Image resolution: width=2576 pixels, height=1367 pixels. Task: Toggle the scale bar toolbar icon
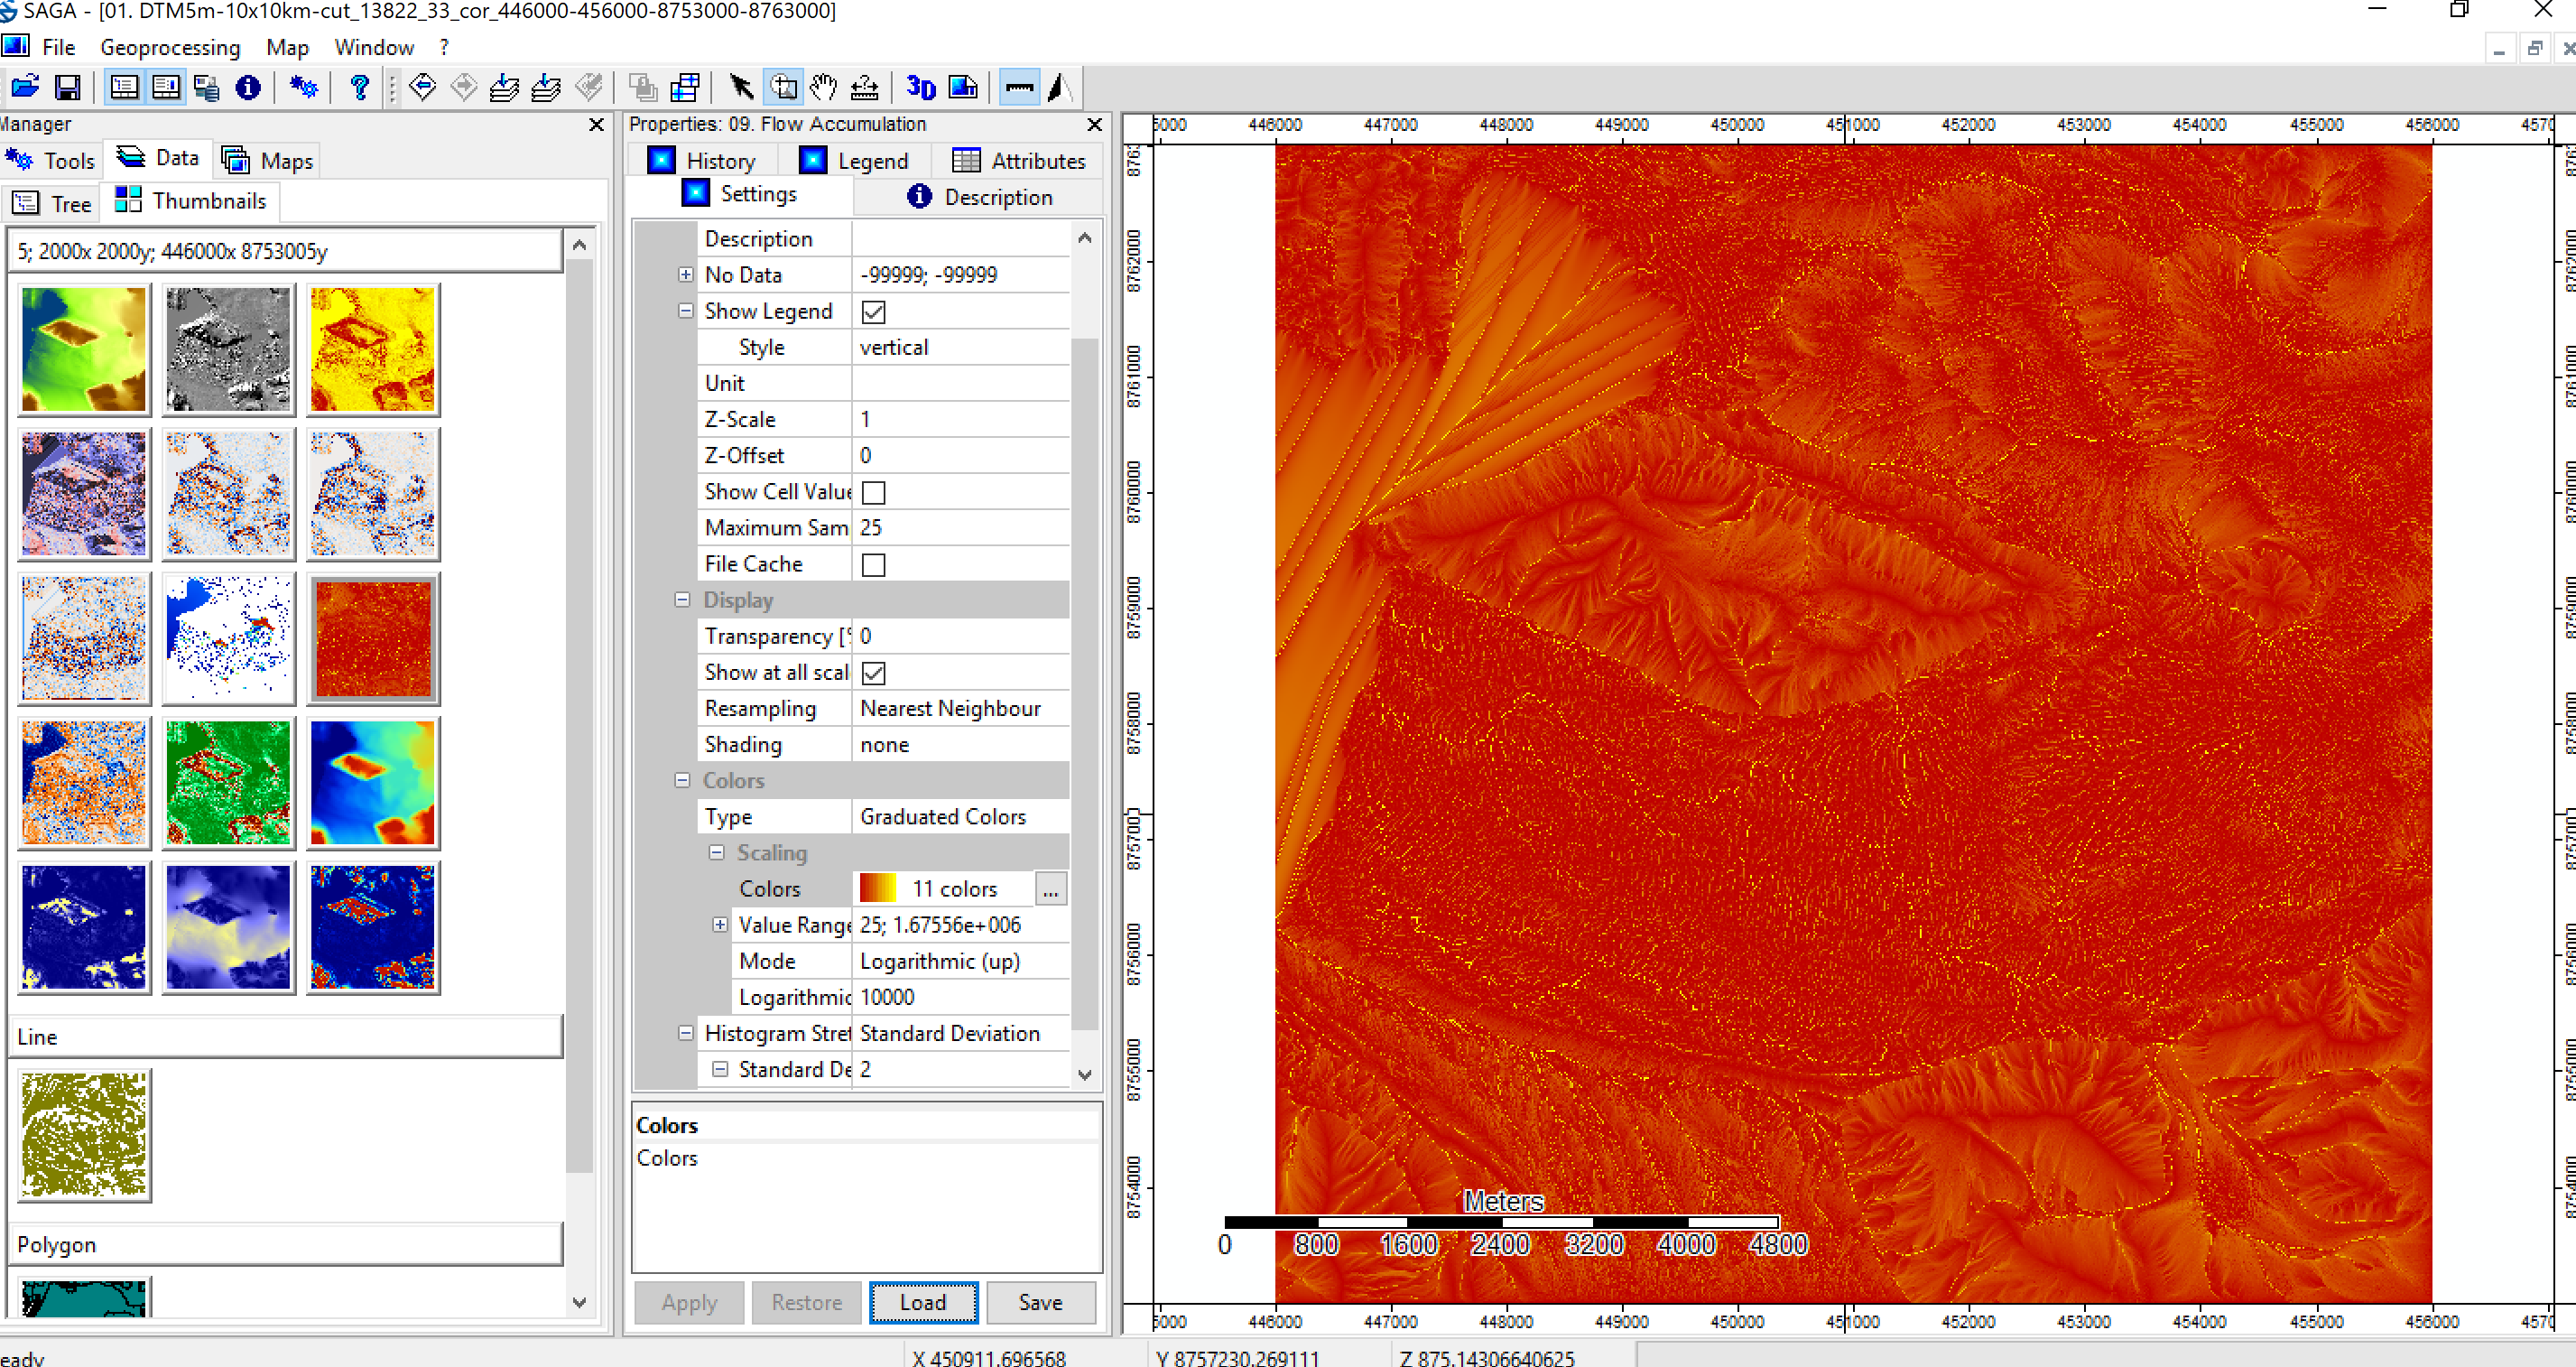1019,88
